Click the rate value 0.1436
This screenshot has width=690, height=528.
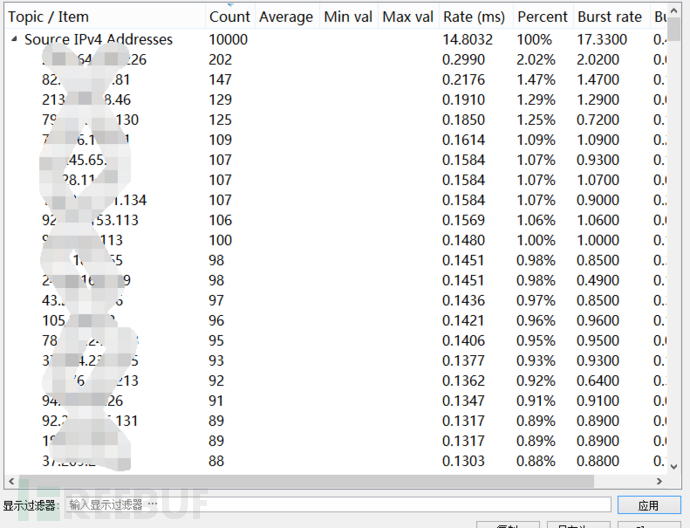click(x=463, y=301)
